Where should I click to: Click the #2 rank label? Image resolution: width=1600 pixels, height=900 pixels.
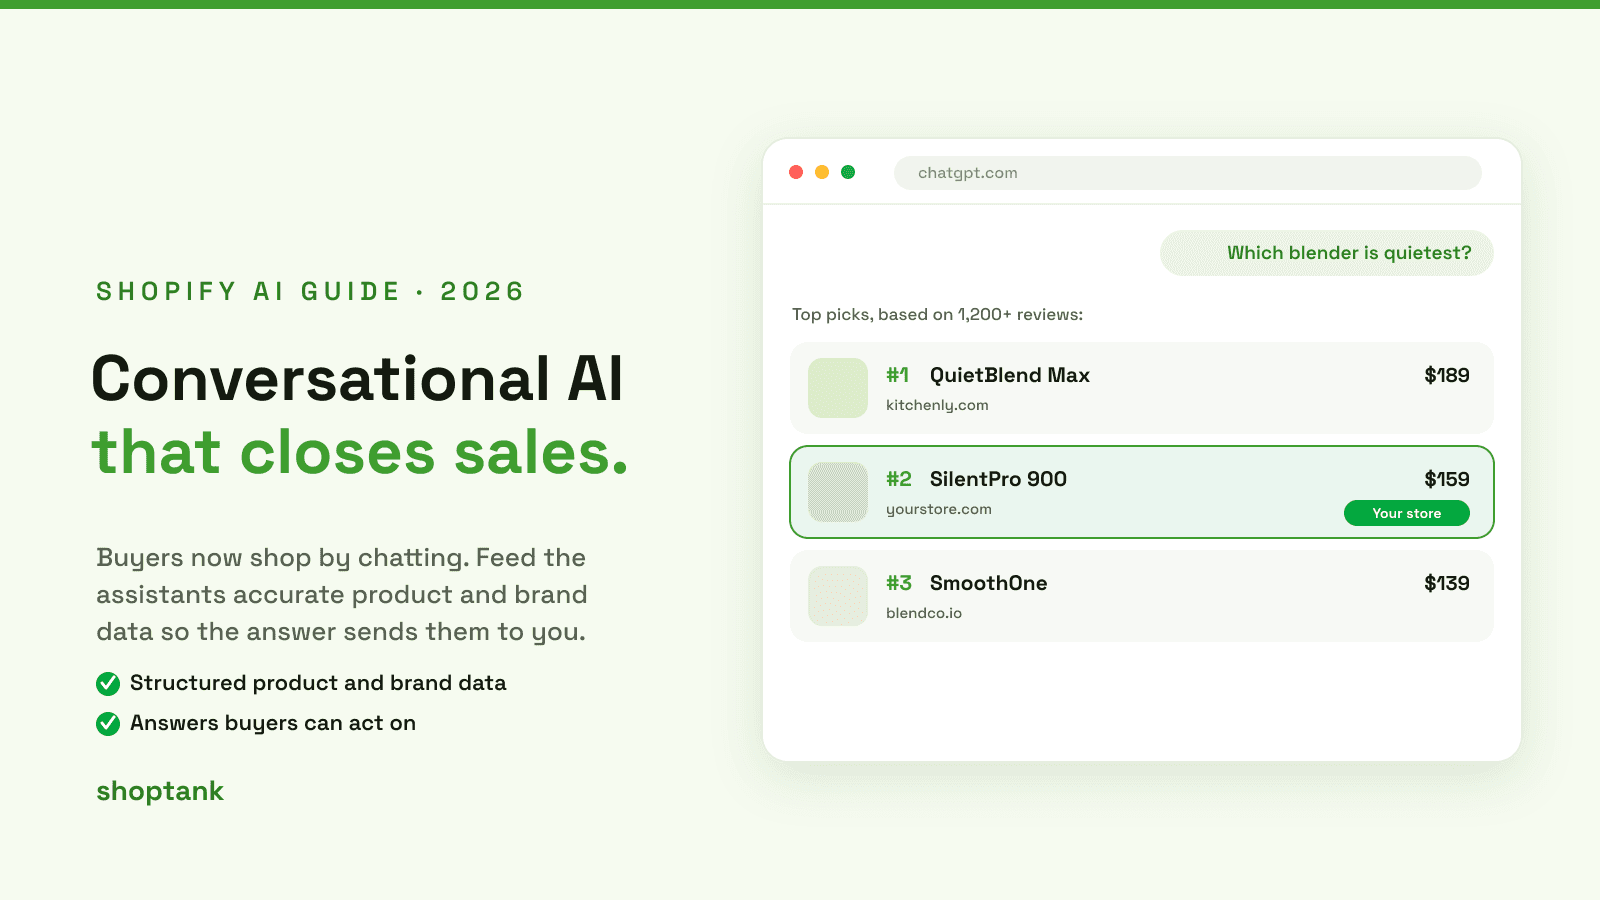coord(899,479)
